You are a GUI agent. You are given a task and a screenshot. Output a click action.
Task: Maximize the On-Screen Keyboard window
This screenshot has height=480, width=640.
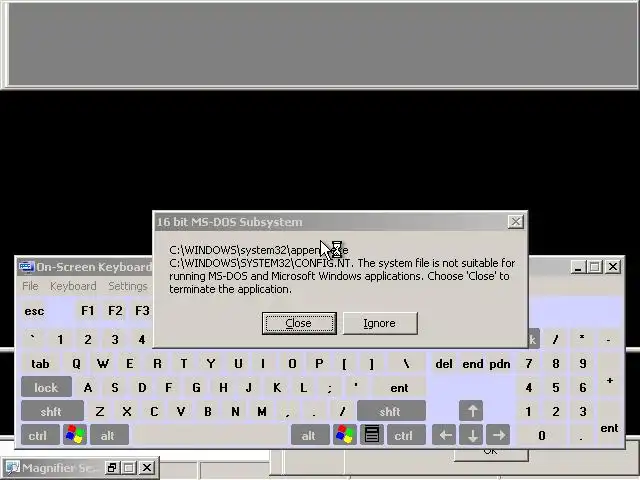click(x=595, y=267)
